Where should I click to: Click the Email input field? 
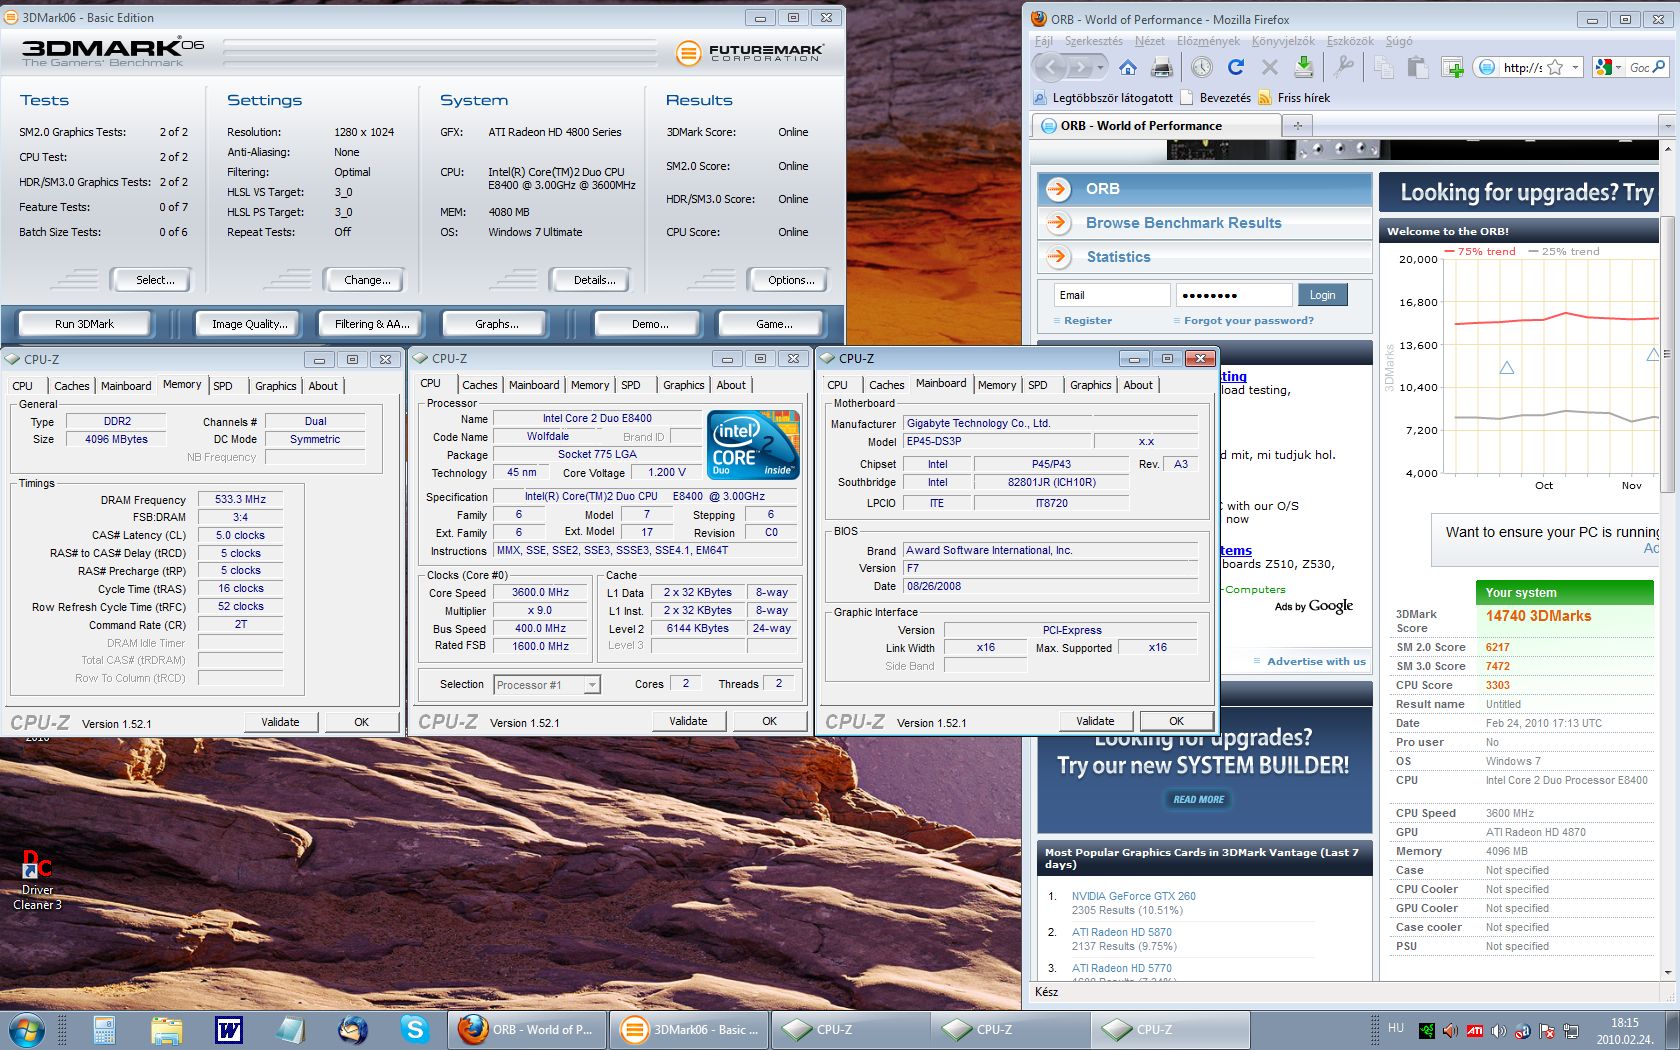(1112, 295)
